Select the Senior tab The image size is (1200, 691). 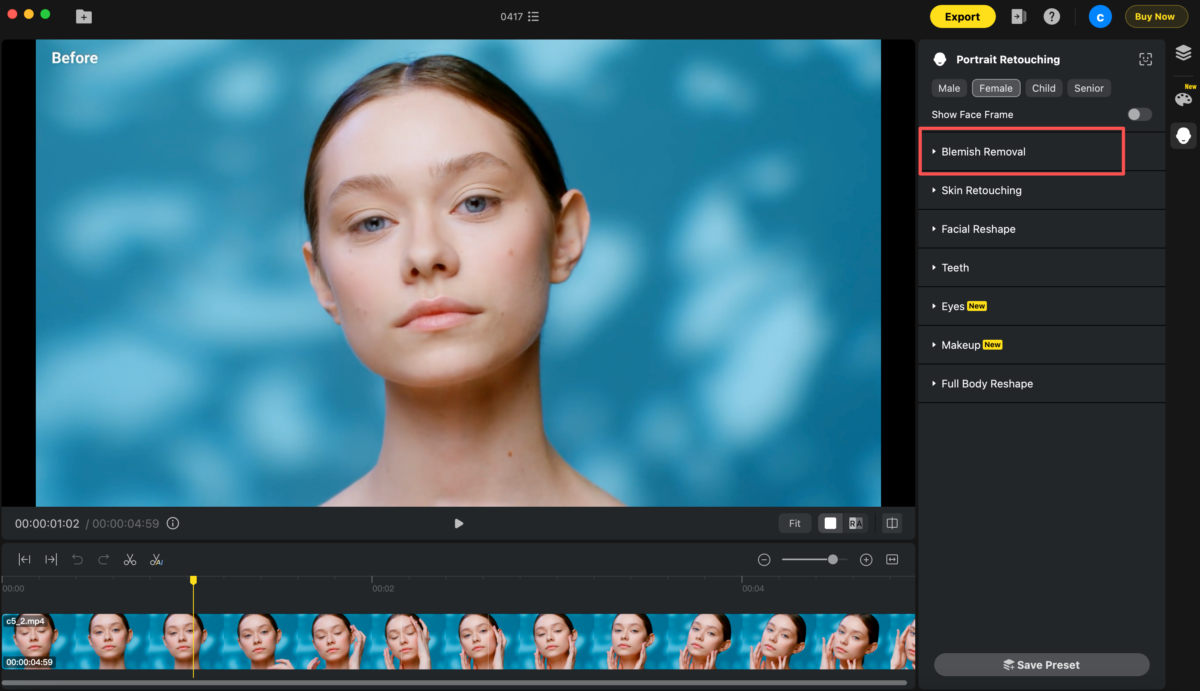pos(1089,88)
